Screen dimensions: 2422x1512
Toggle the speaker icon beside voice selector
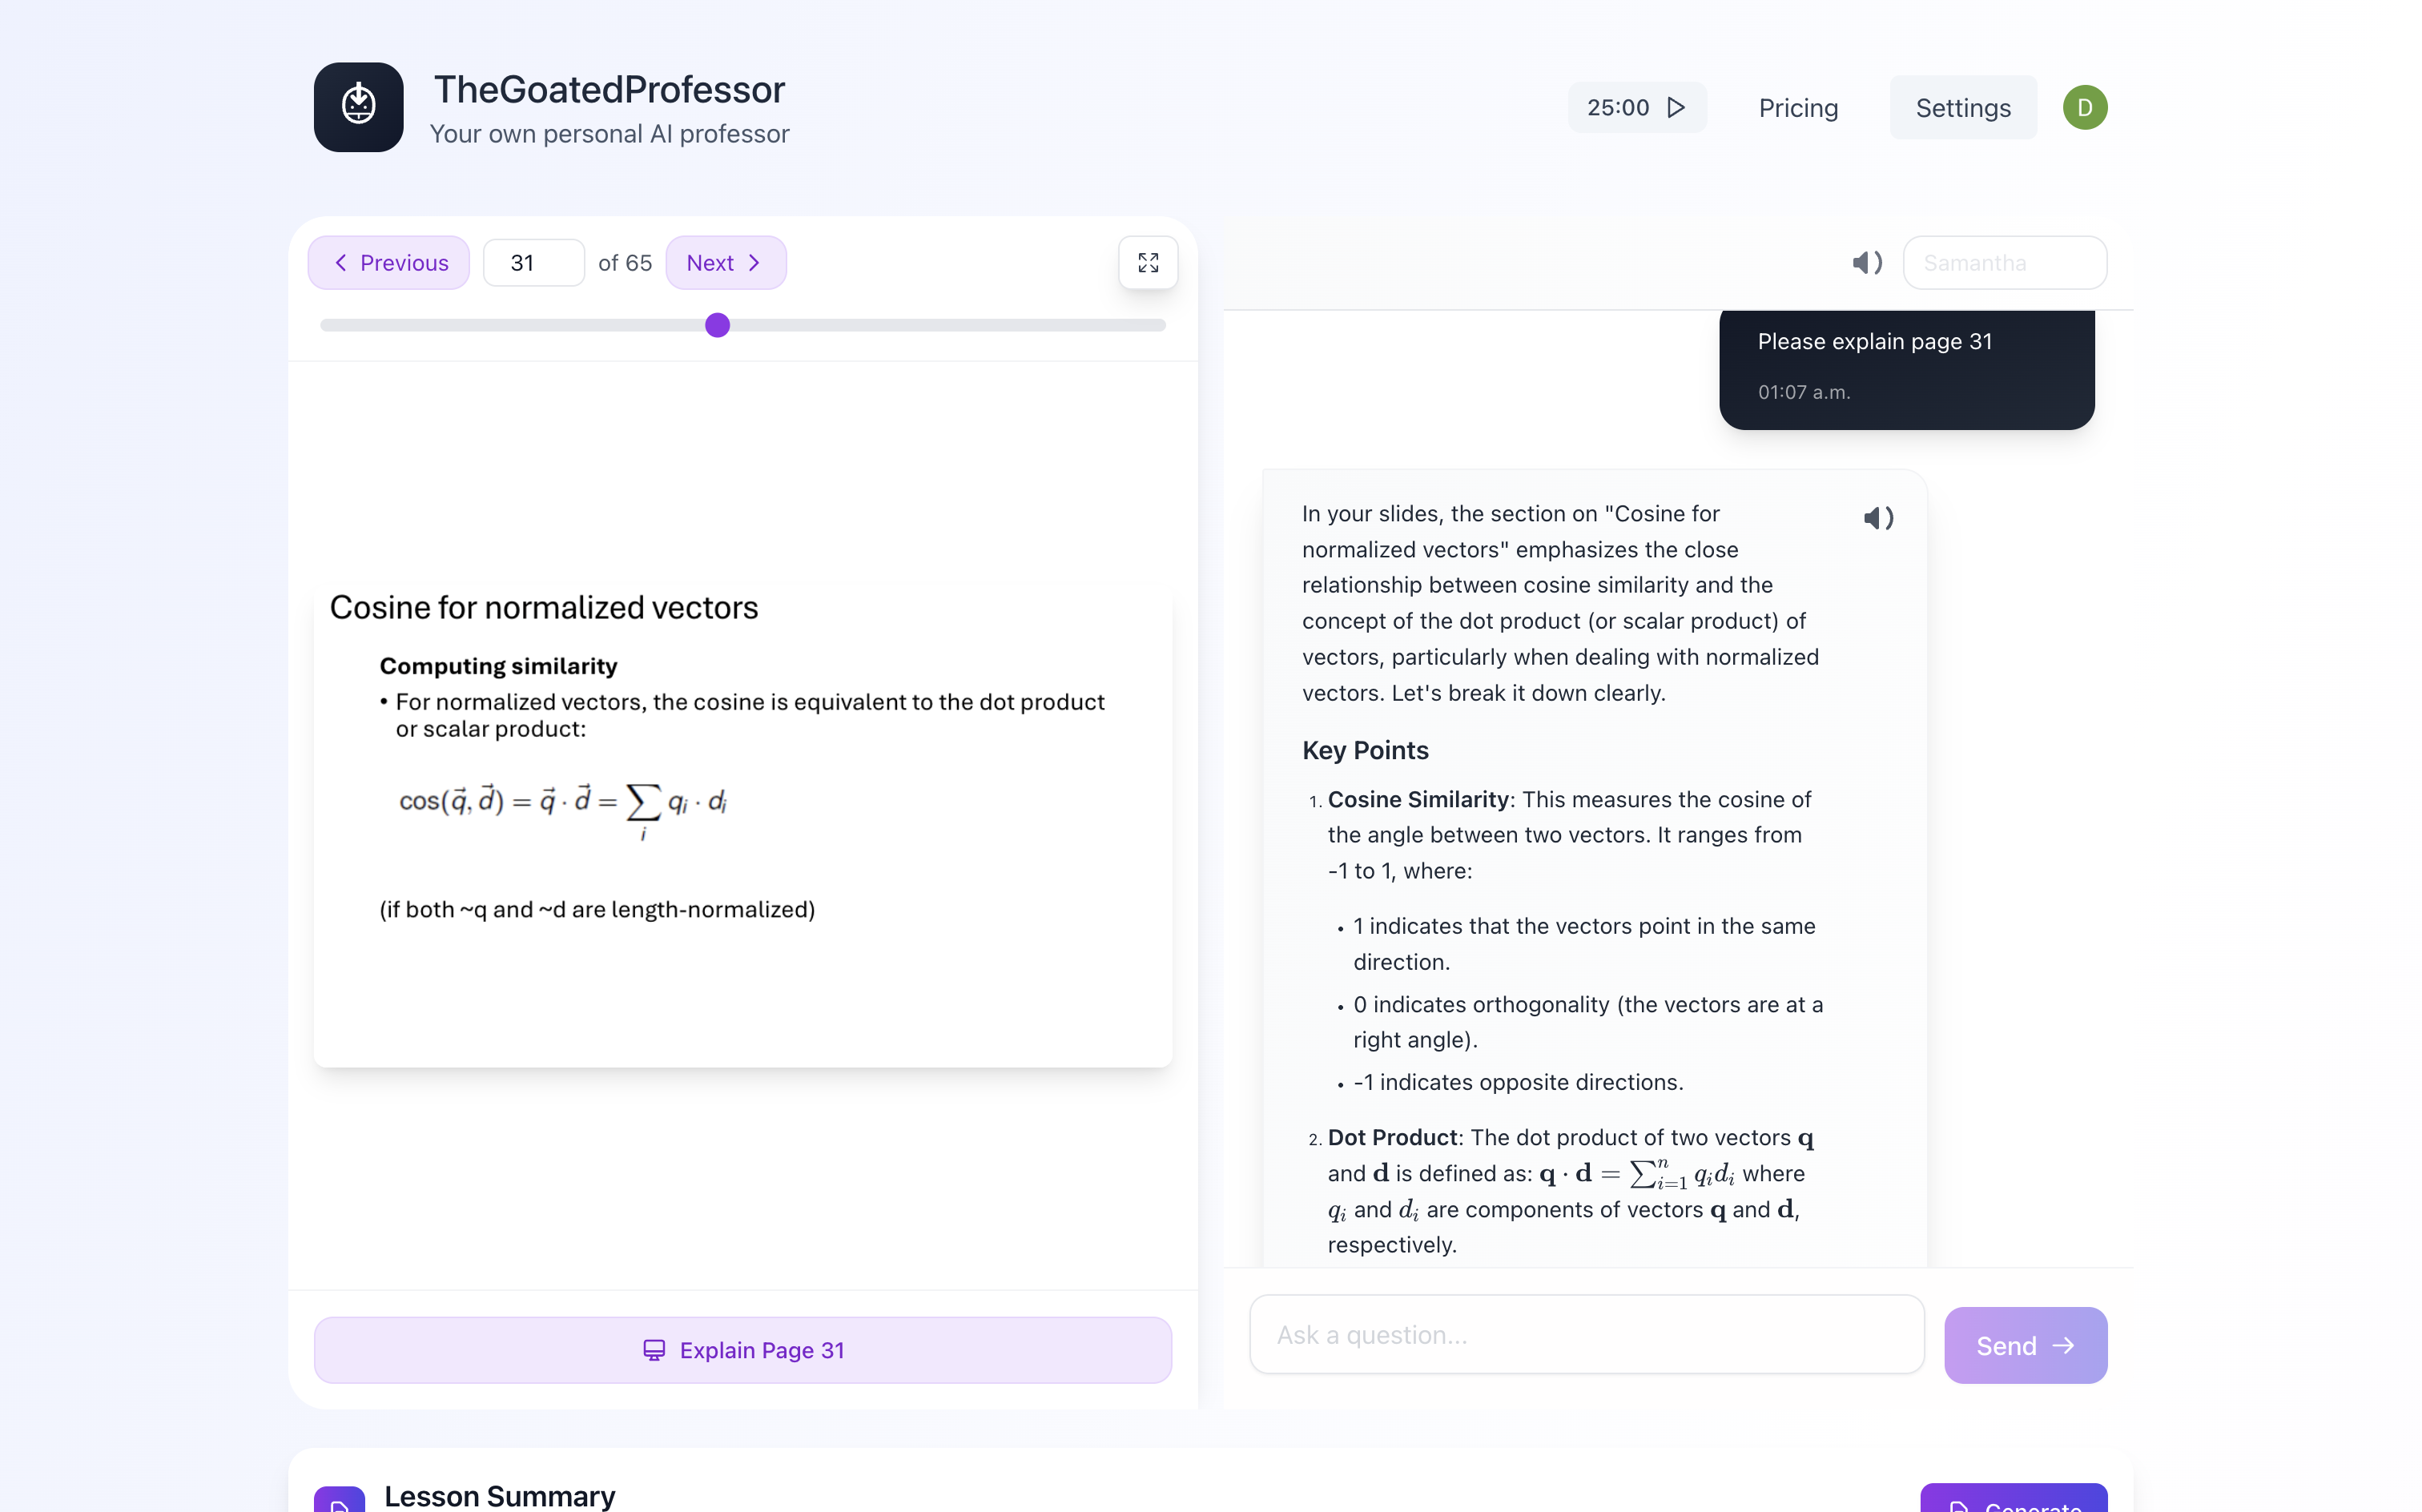[1866, 263]
